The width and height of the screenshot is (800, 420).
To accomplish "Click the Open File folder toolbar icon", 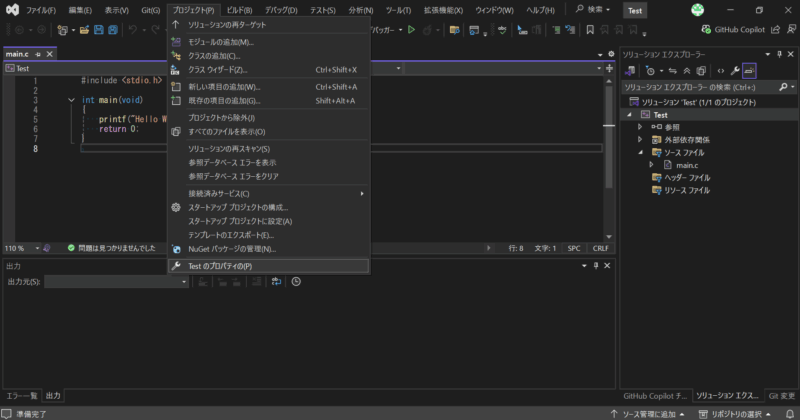I will (85, 30).
